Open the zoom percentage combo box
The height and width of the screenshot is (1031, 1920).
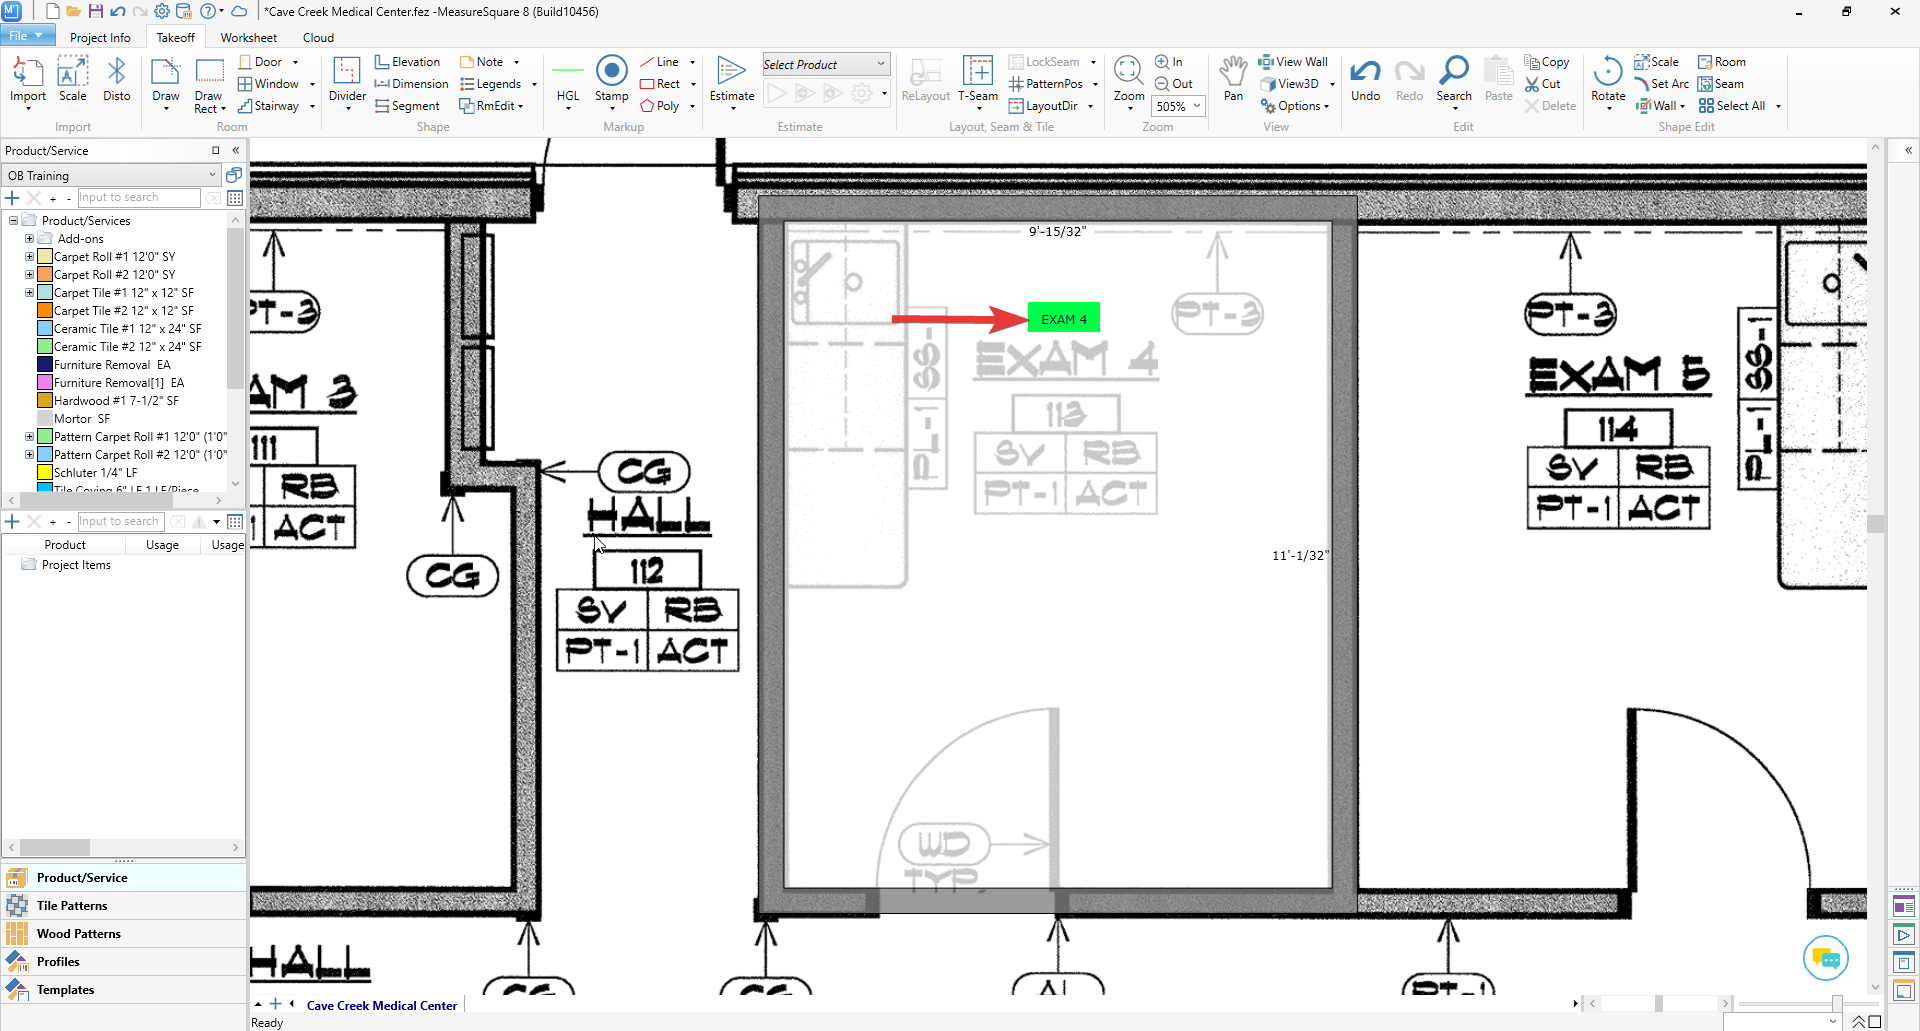click(1179, 106)
